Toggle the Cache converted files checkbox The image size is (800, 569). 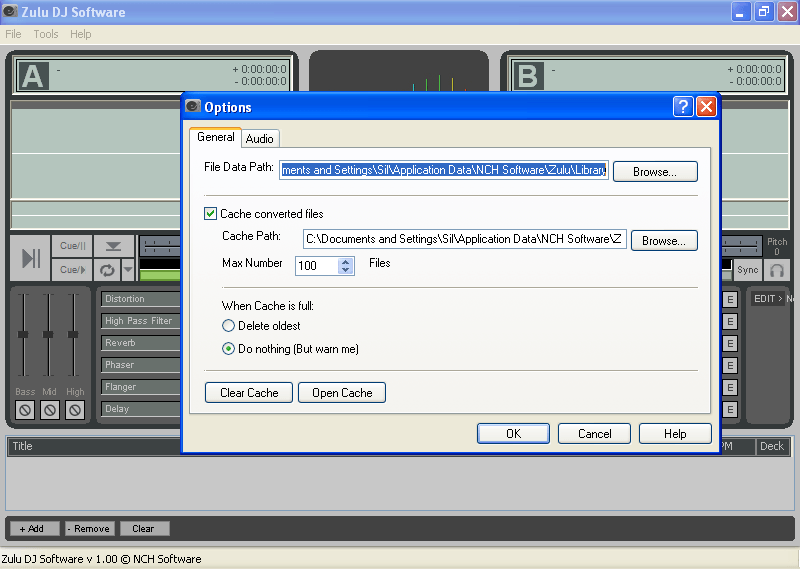pos(210,213)
